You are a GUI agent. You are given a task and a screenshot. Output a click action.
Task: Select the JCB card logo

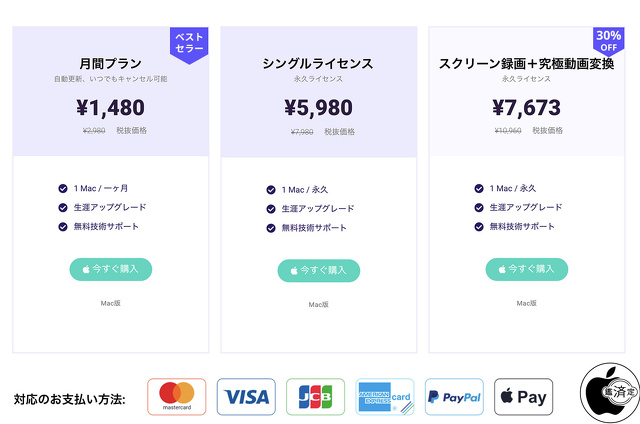(x=315, y=396)
